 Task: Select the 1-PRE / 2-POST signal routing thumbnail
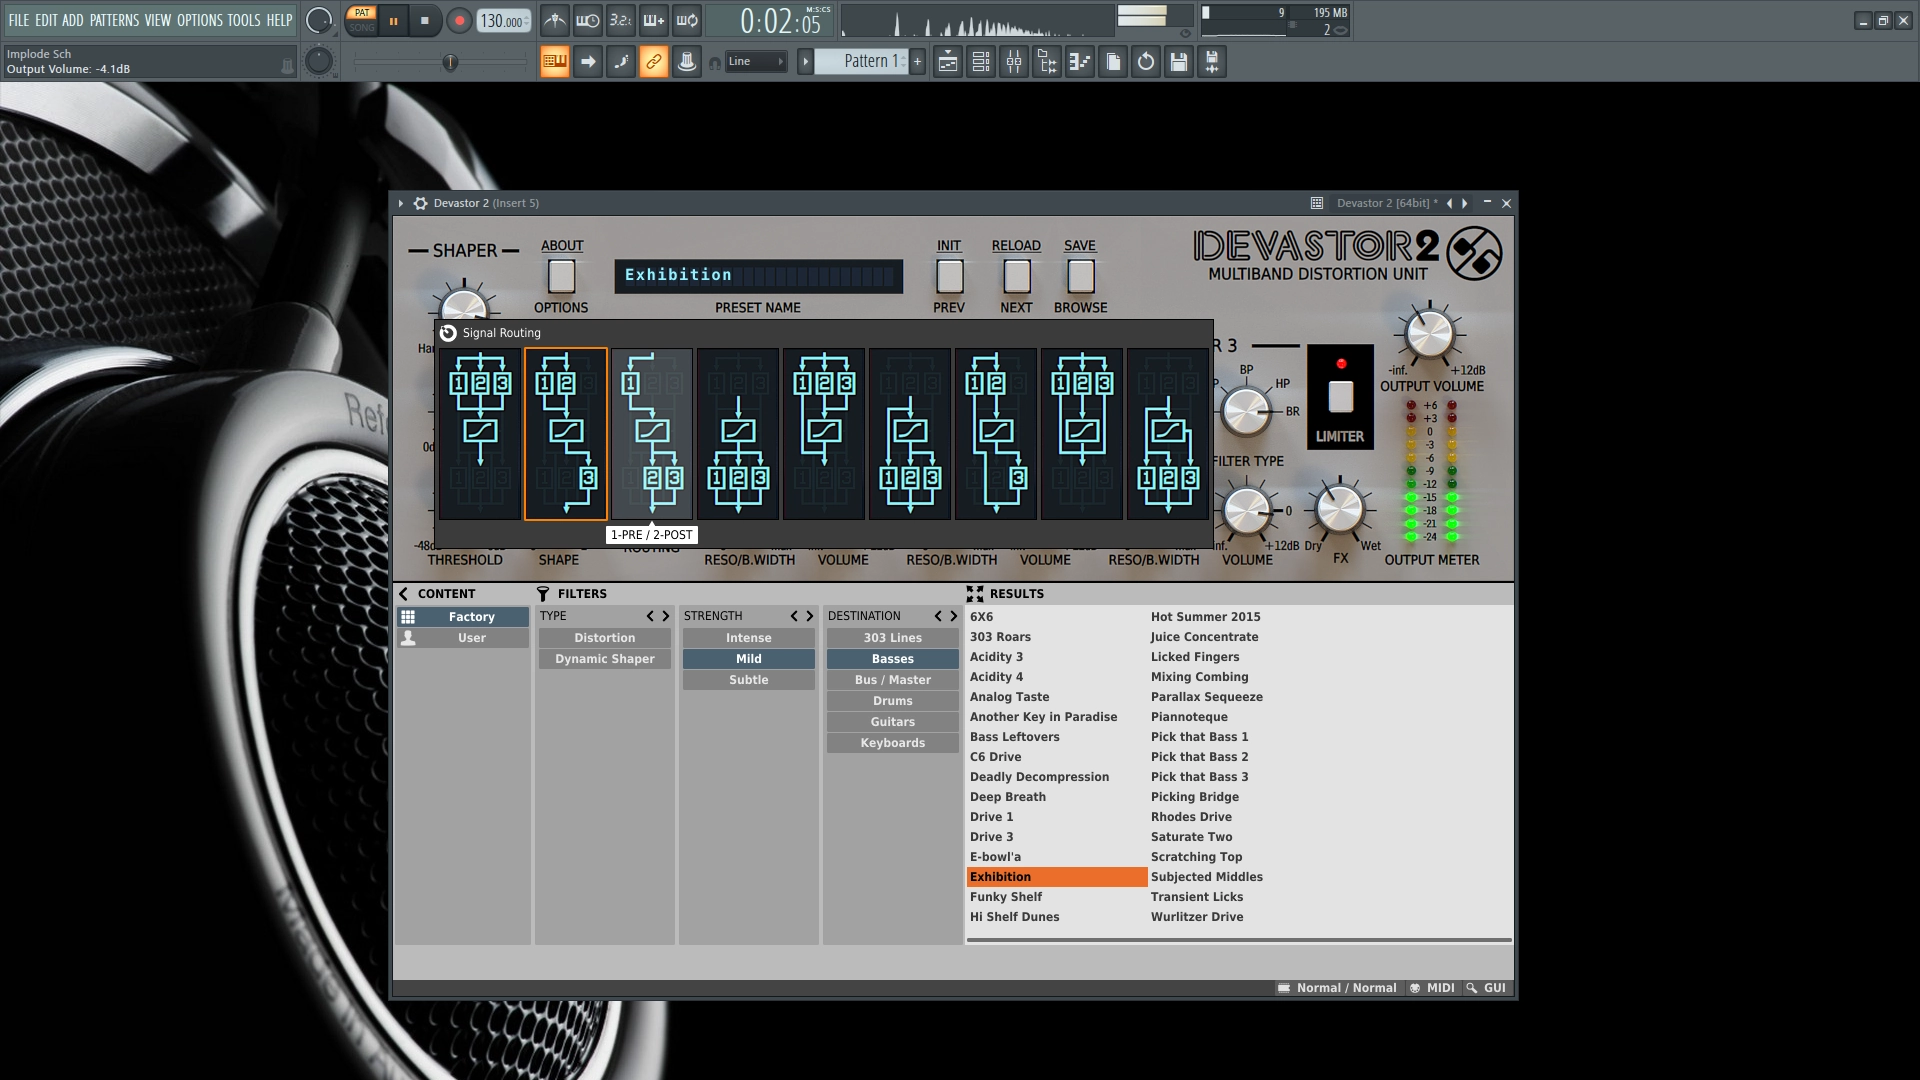(652, 434)
